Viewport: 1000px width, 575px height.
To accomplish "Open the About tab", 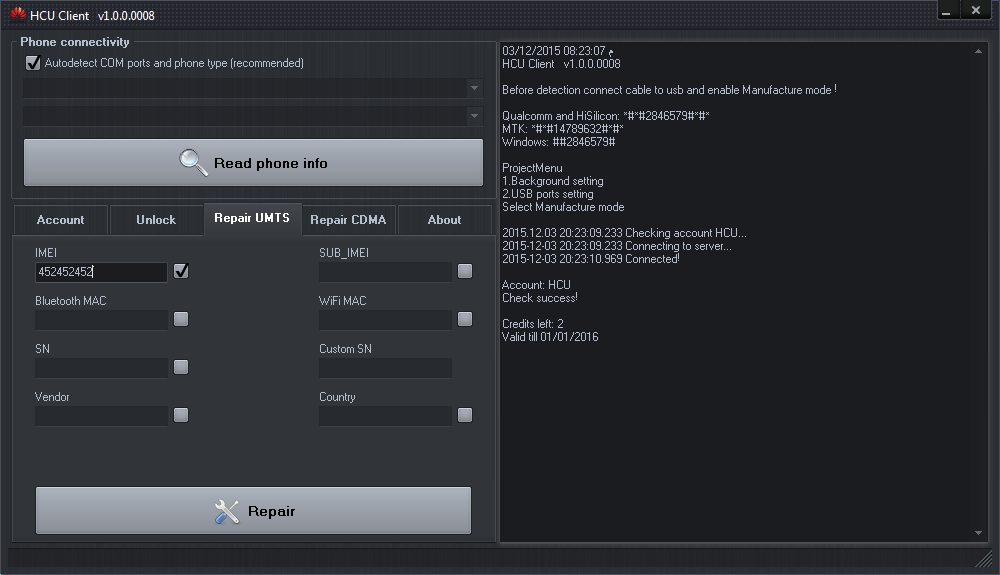I will point(445,220).
